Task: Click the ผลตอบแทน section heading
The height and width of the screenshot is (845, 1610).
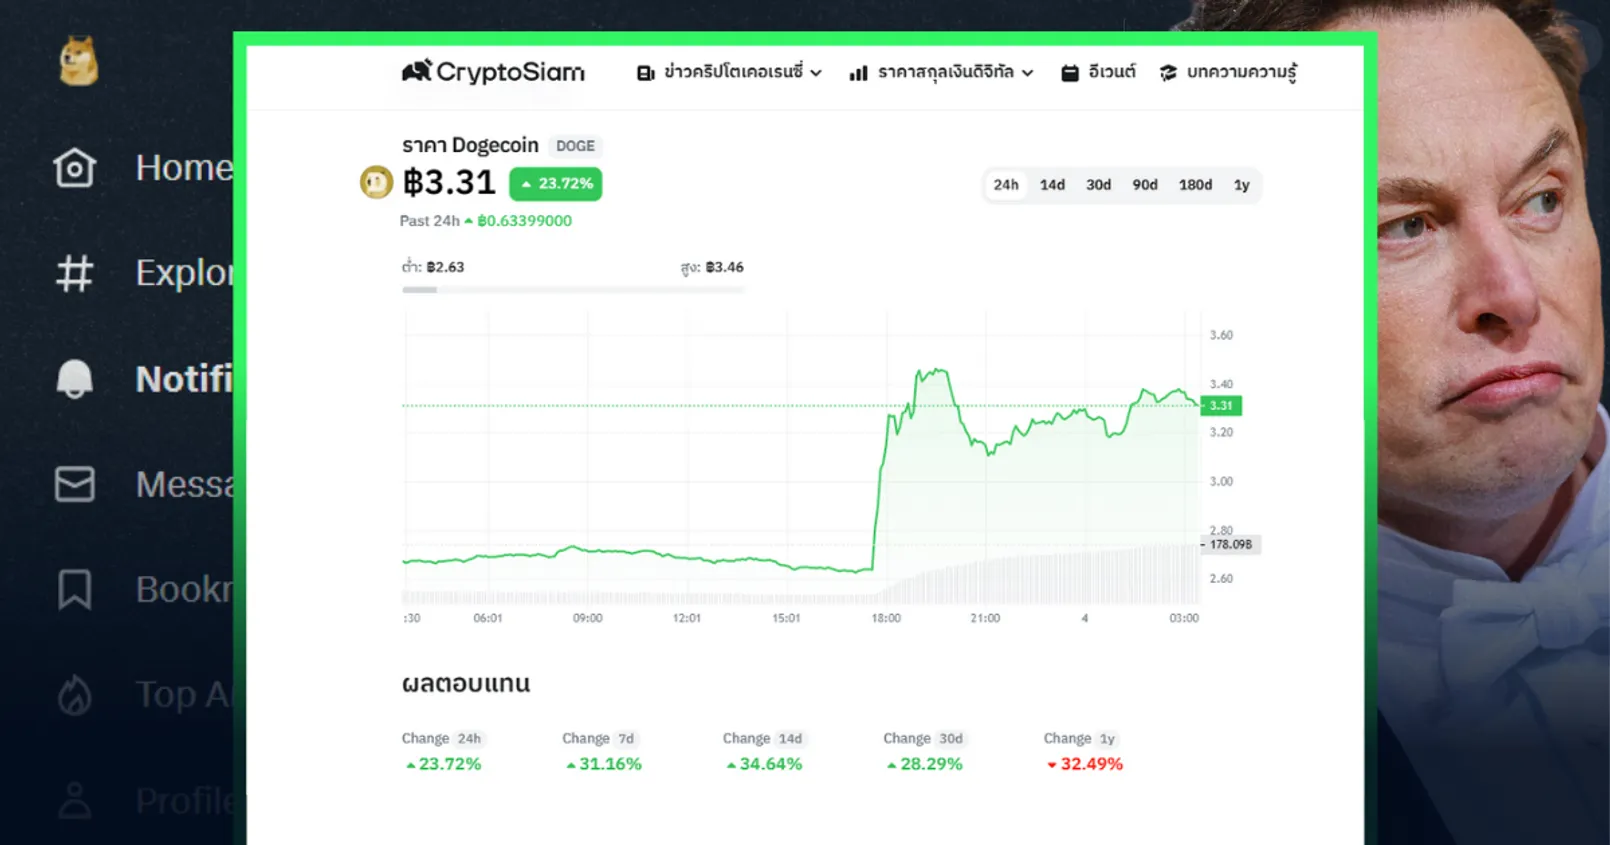Action: 466,684
